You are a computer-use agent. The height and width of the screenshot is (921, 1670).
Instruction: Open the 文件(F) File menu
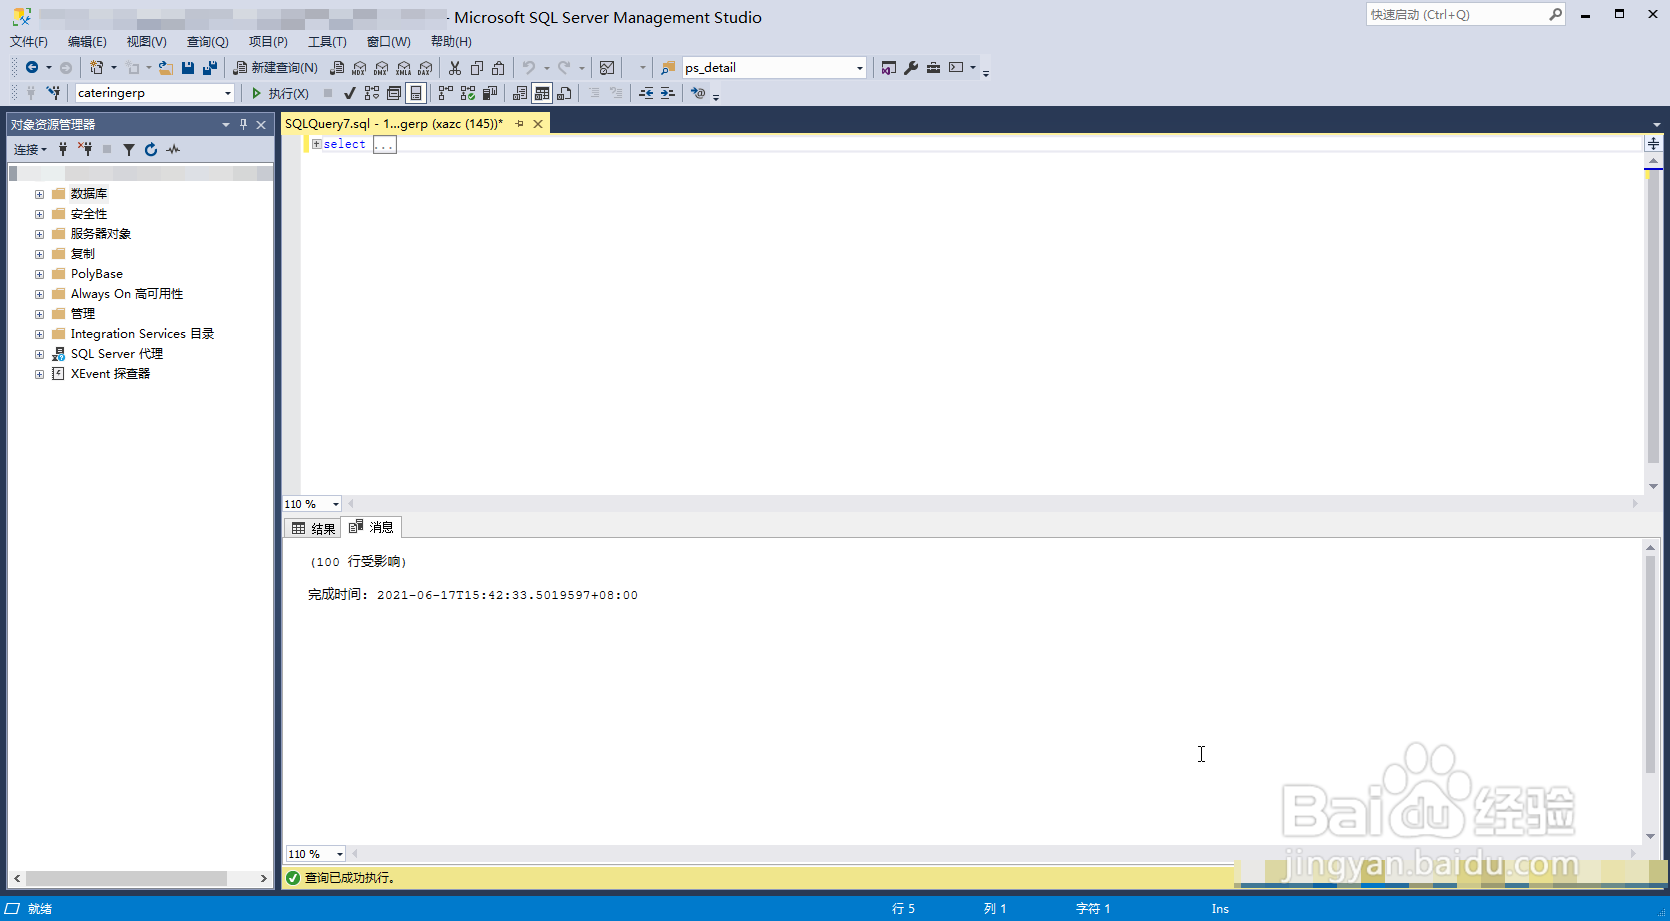point(29,41)
